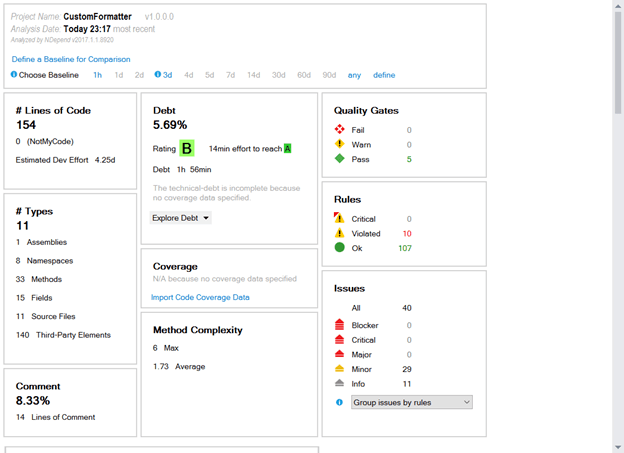Click the vertical scrollbar down arrow

(x=616, y=446)
